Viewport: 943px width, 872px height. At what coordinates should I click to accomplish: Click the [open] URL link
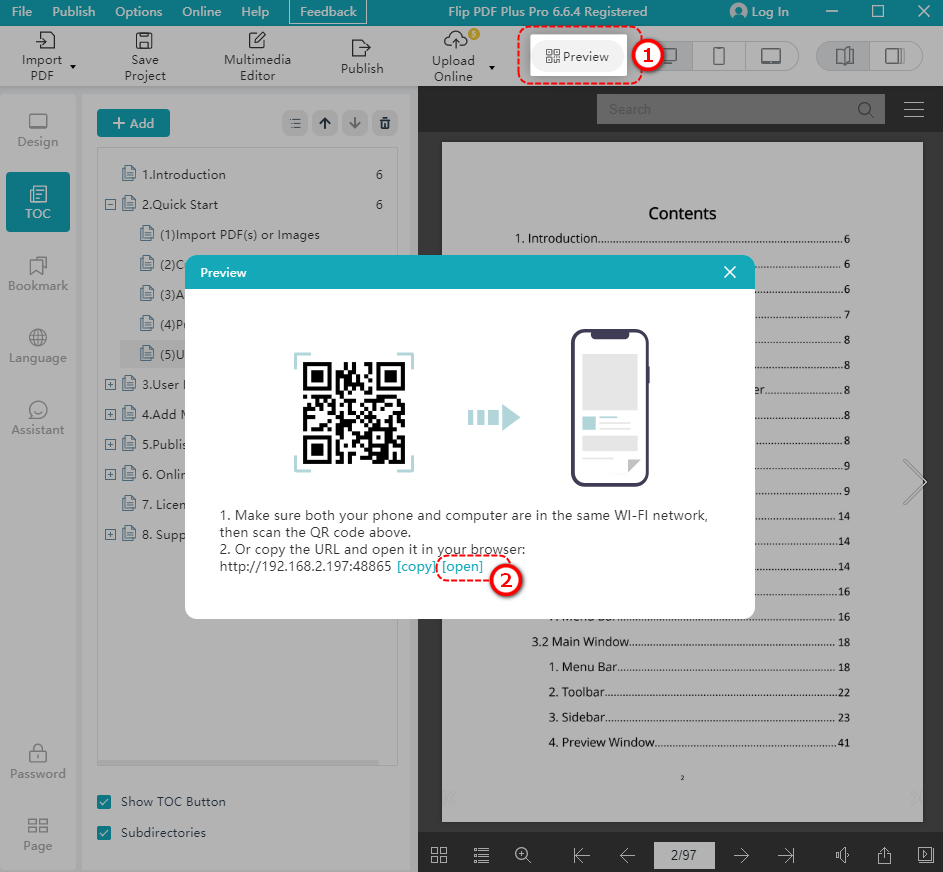click(462, 566)
